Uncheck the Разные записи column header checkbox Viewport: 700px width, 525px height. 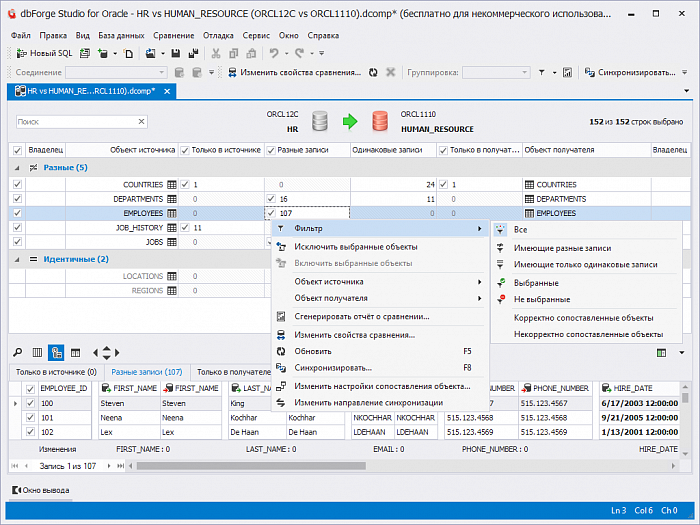(x=271, y=150)
